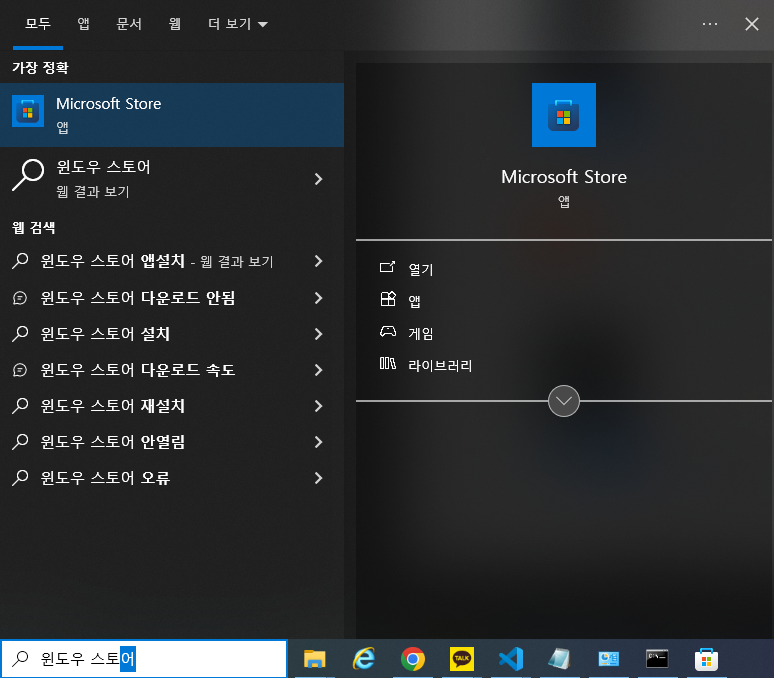Switch to the 문서 tab

[x=129, y=24]
